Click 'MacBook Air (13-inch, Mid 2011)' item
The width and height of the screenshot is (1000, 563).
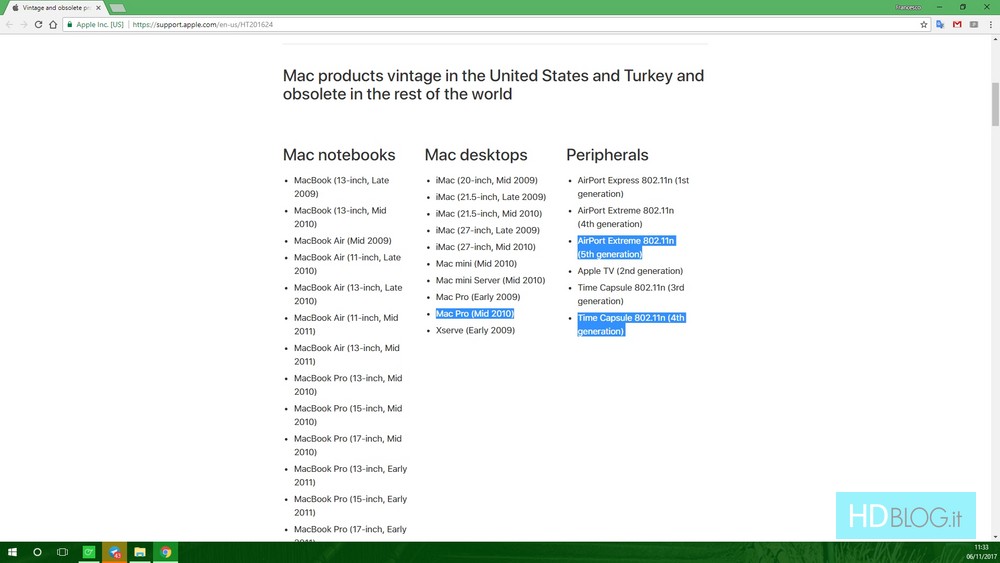pos(347,355)
